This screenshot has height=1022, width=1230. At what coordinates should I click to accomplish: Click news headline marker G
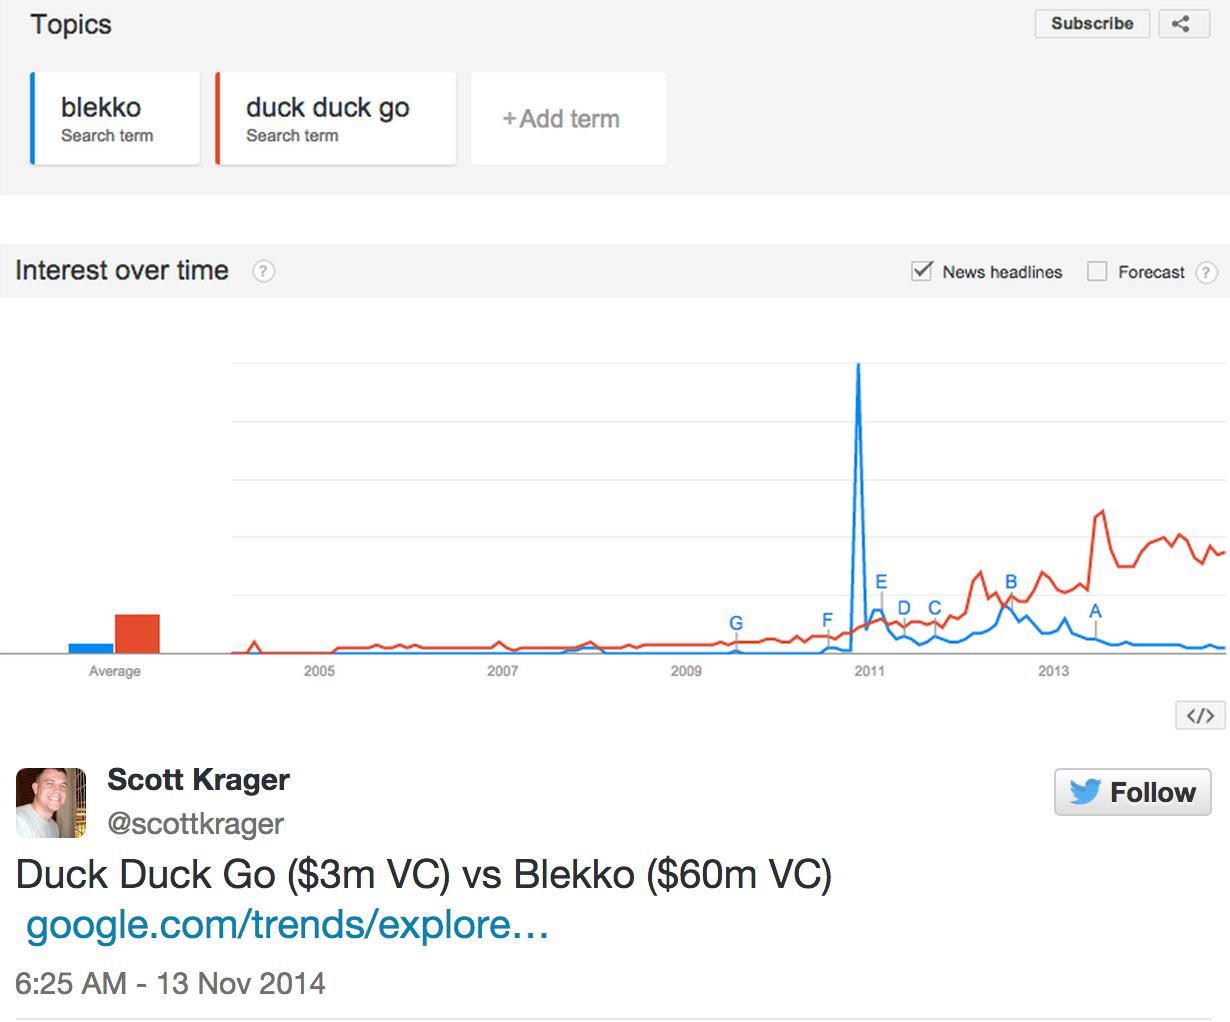tap(736, 623)
